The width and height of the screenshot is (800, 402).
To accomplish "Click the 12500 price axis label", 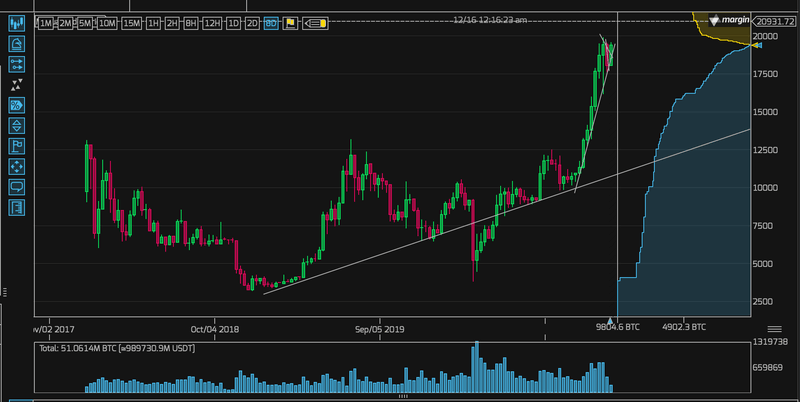I will coord(765,150).
